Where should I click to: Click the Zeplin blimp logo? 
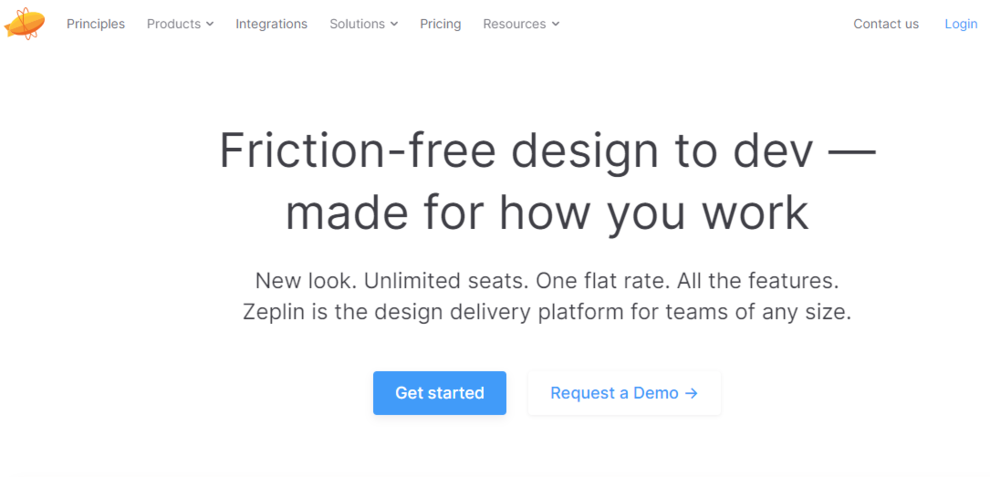(x=24, y=24)
